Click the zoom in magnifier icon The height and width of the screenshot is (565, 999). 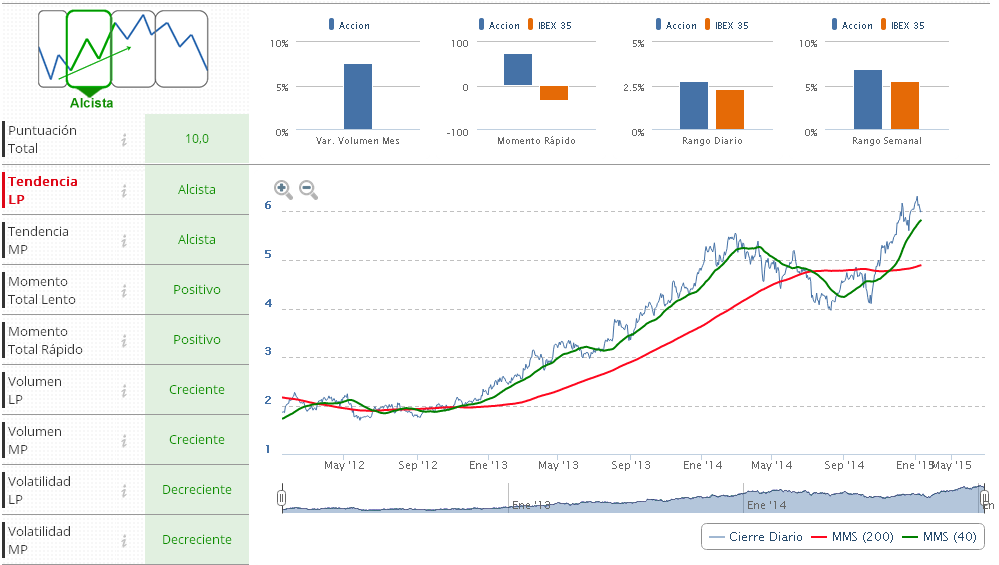click(282, 188)
